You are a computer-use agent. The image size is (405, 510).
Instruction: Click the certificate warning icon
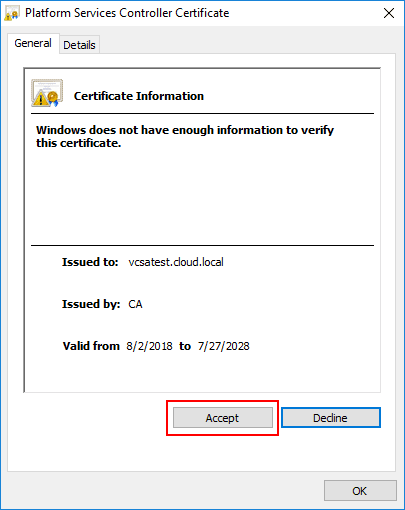click(x=47, y=93)
